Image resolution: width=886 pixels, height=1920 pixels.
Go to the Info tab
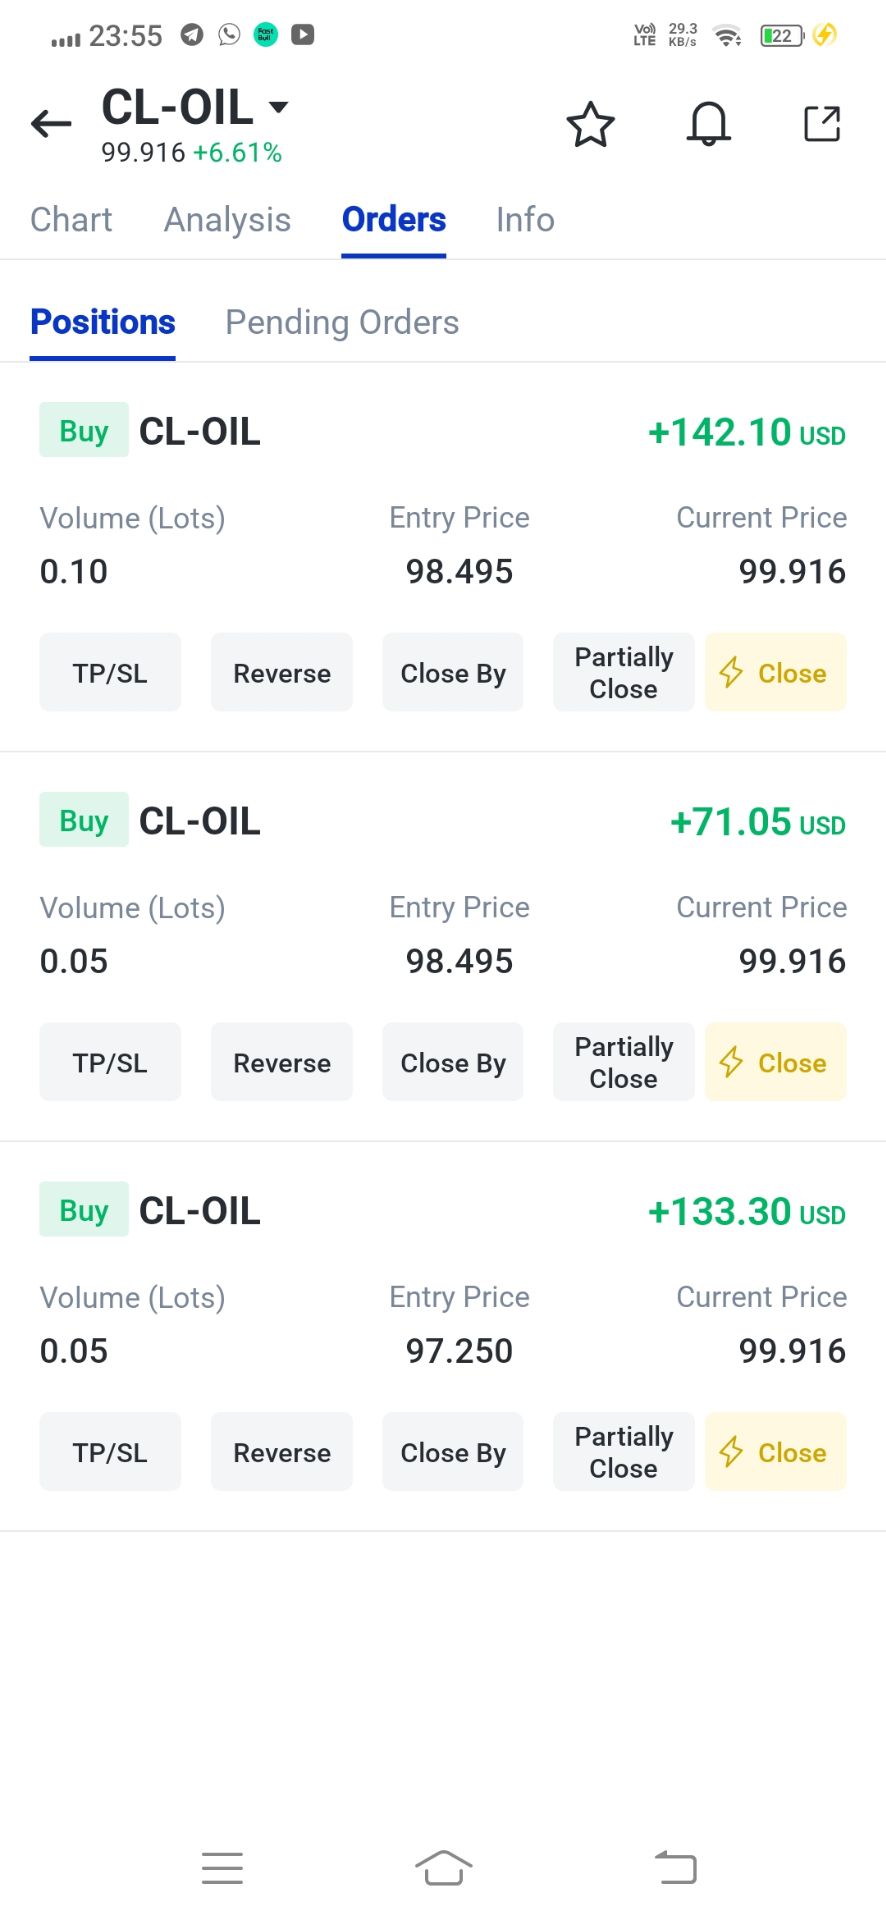coord(525,220)
